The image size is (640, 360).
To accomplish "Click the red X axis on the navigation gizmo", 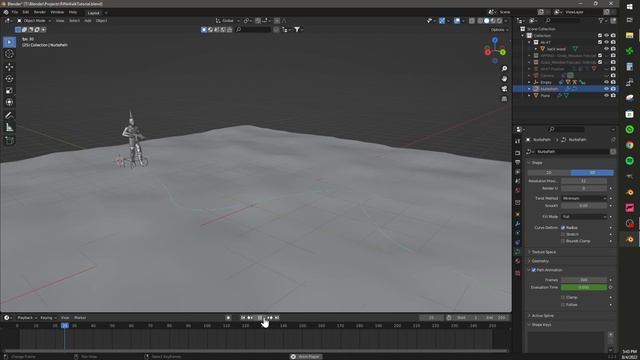I will 487,52.
